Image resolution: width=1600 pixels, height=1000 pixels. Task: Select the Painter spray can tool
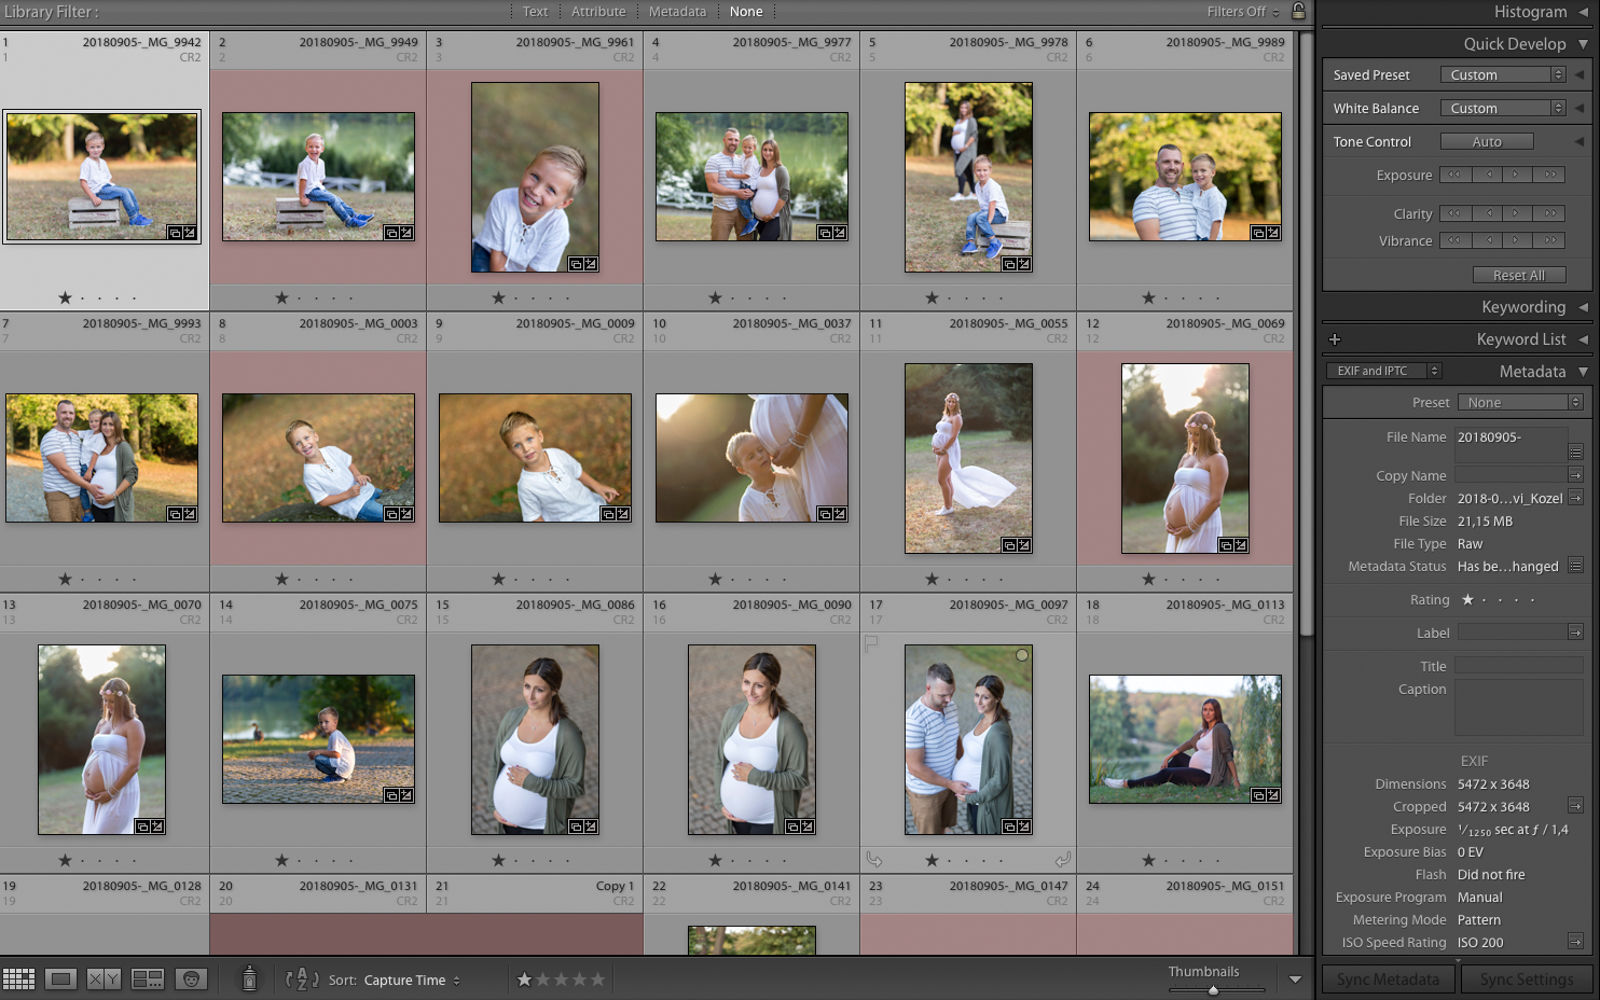pyautogui.click(x=250, y=979)
